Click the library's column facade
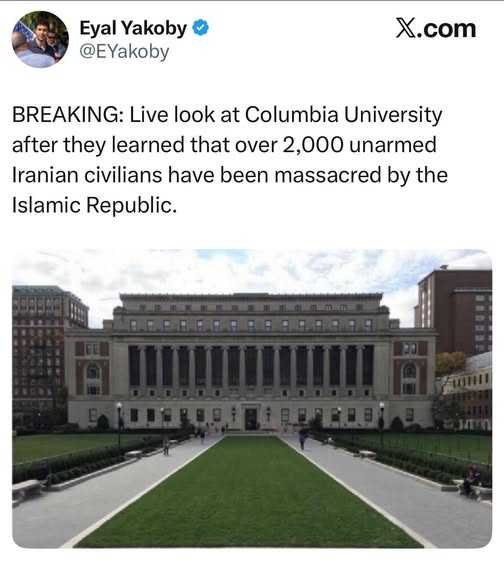The height and width of the screenshot is (565, 504). [251, 366]
